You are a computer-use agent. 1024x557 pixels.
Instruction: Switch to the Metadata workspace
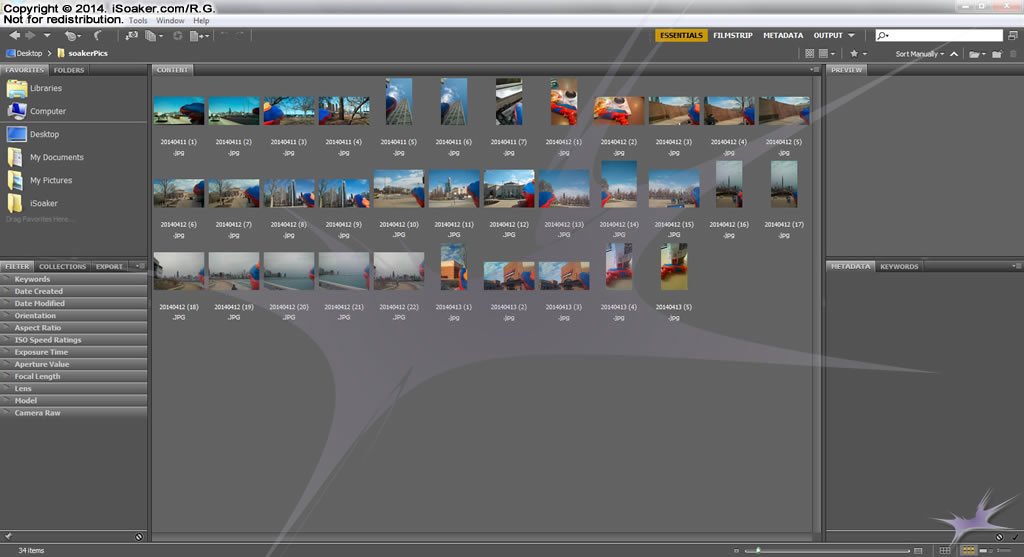coord(783,35)
